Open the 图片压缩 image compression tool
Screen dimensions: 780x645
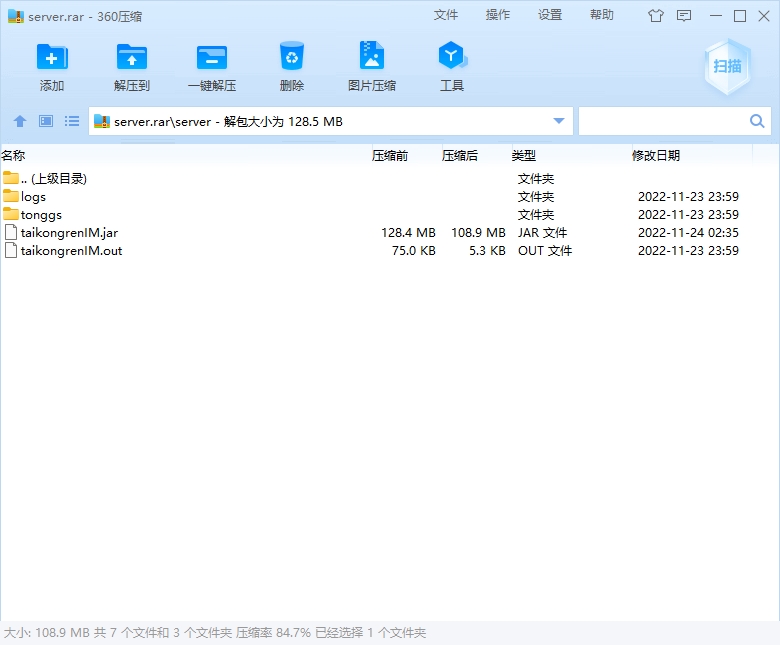(x=372, y=55)
